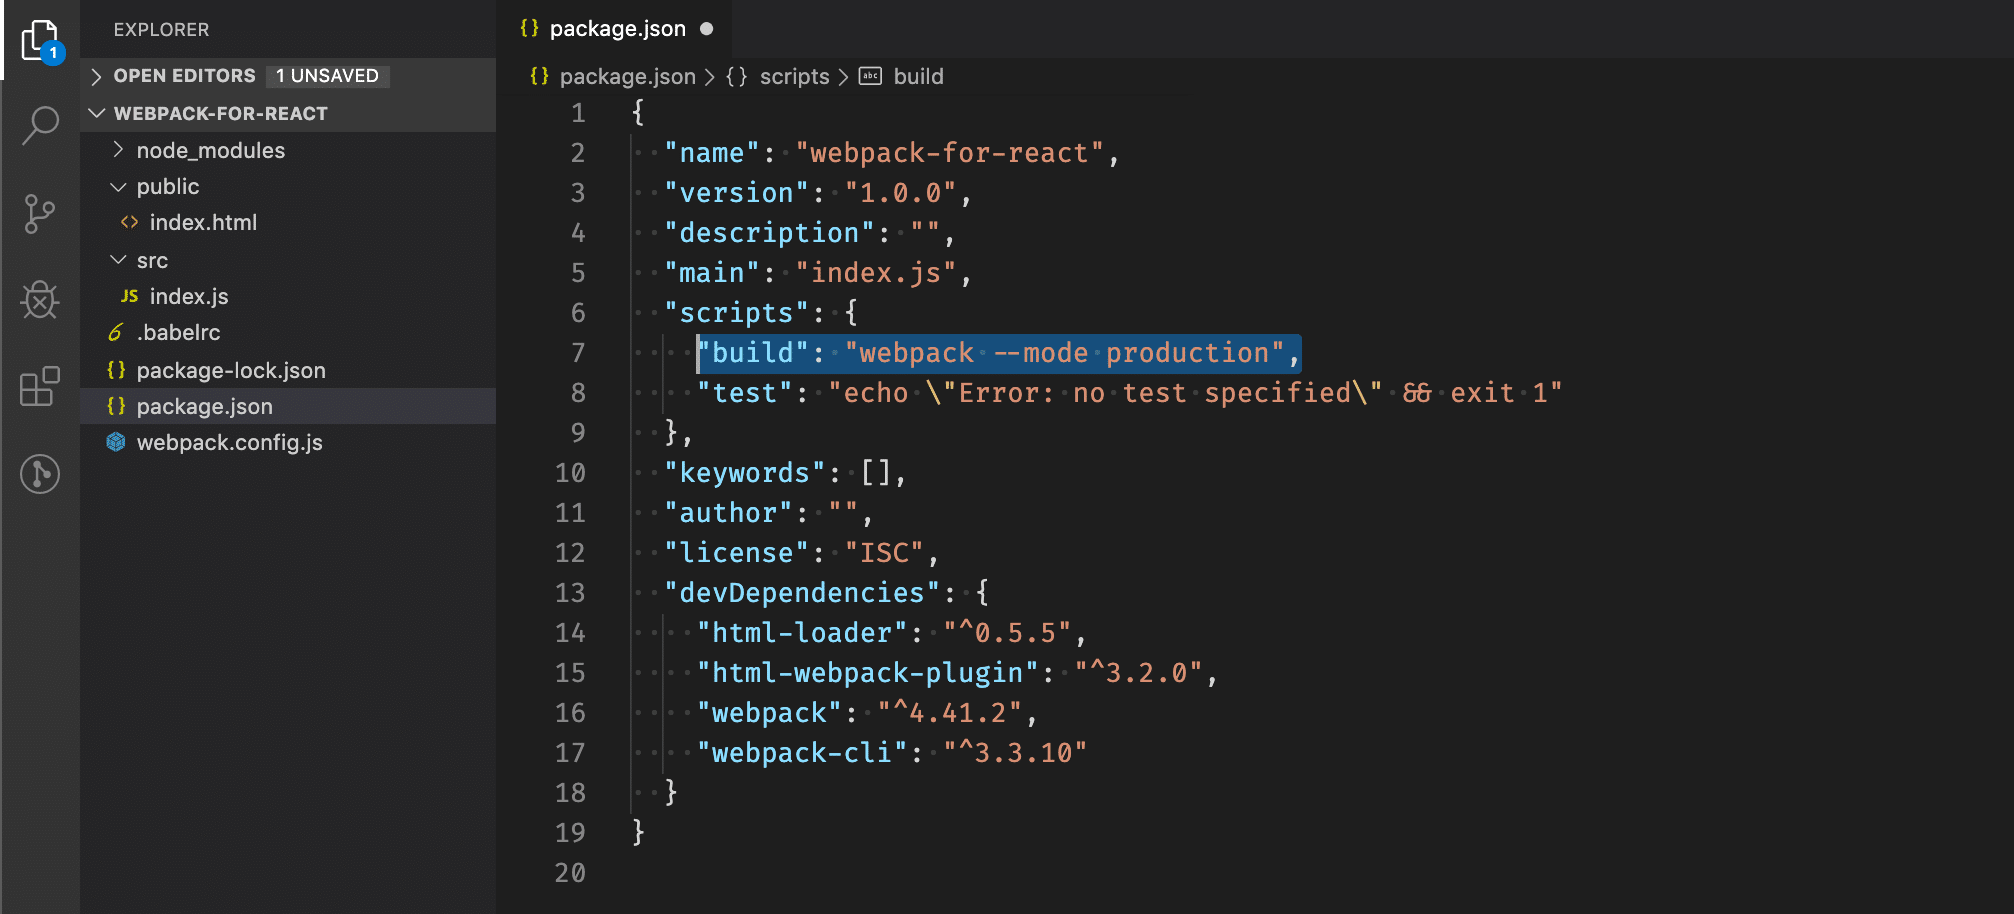Click the webpack icon beside webpack.config.js
The height and width of the screenshot is (914, 2014).
[x=116, y=442]
